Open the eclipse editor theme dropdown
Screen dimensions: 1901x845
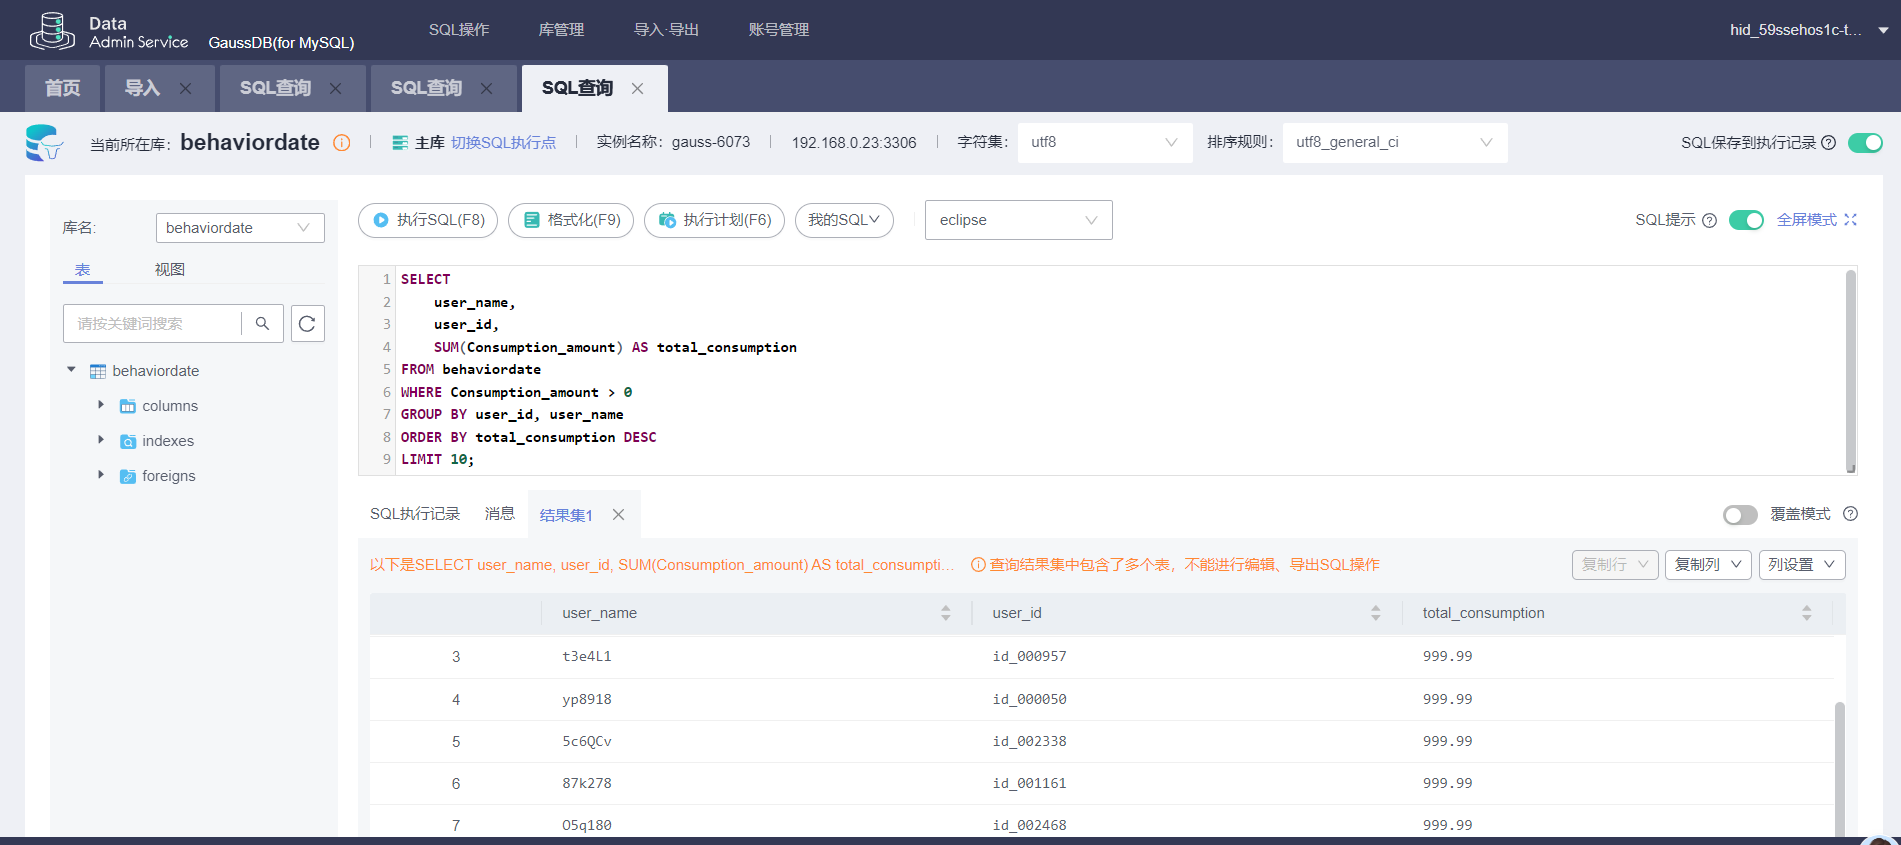tap(1019, 220)
